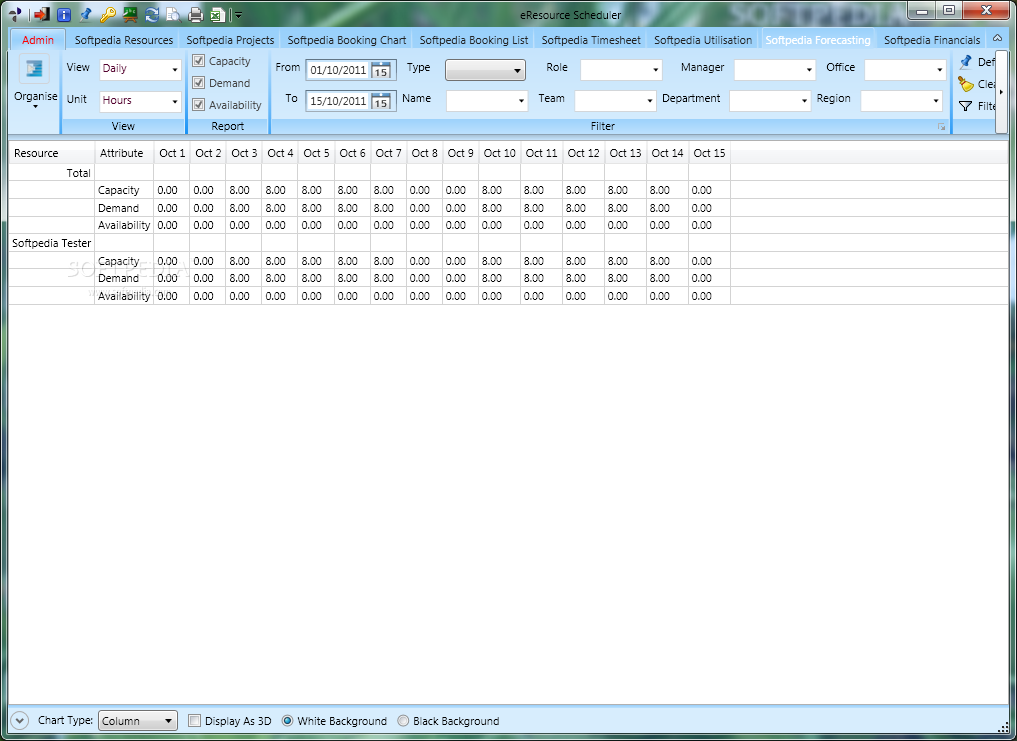Image resolution: width=1017 pixels, height=741 pixels.
Task: Enable Display As 3D checkbox
Action: pos(194,720)
